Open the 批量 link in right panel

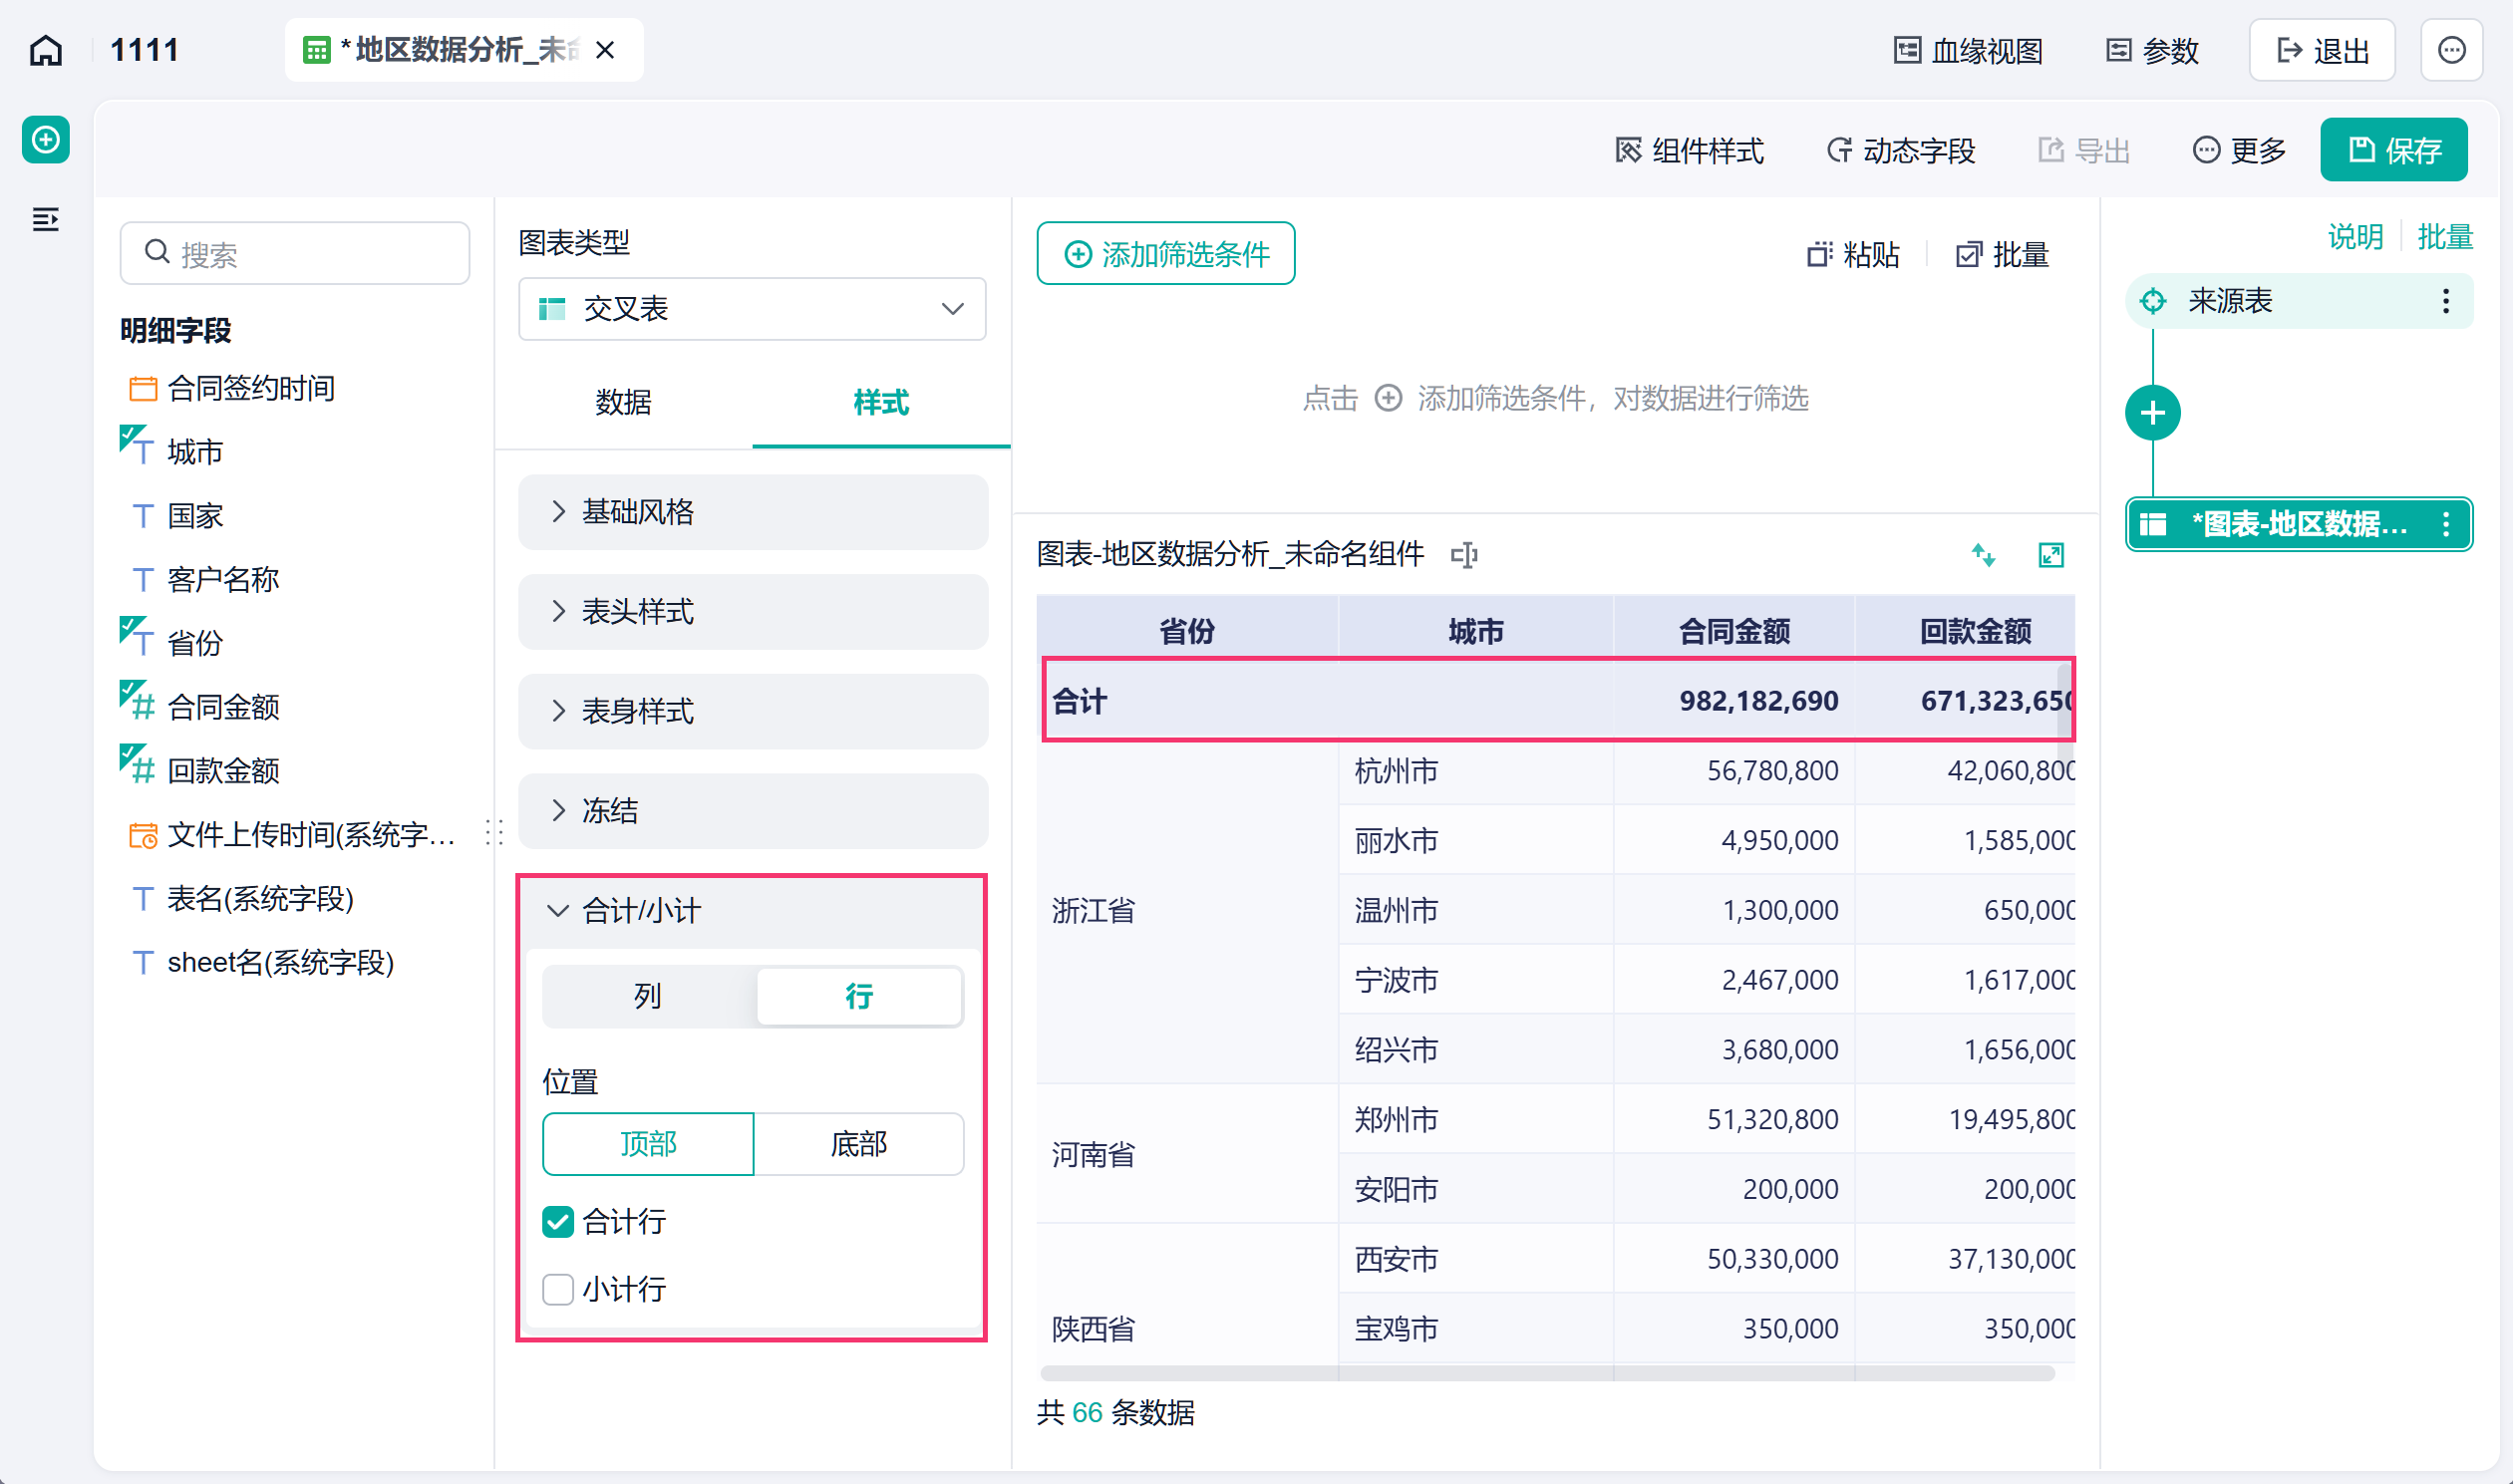coord(2445,237)
